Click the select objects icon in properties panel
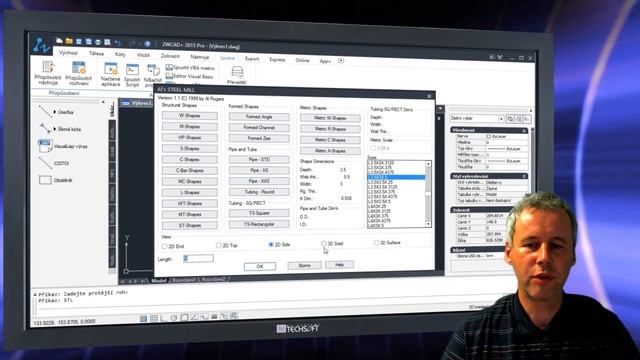The width and height of the screenshot is (640, 360). click(x=518, y=119)
